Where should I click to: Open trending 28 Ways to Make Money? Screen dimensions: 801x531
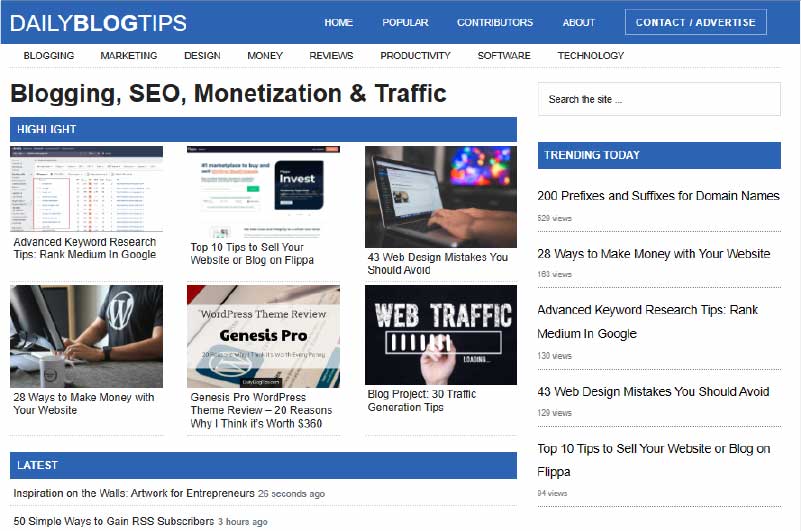654,253
